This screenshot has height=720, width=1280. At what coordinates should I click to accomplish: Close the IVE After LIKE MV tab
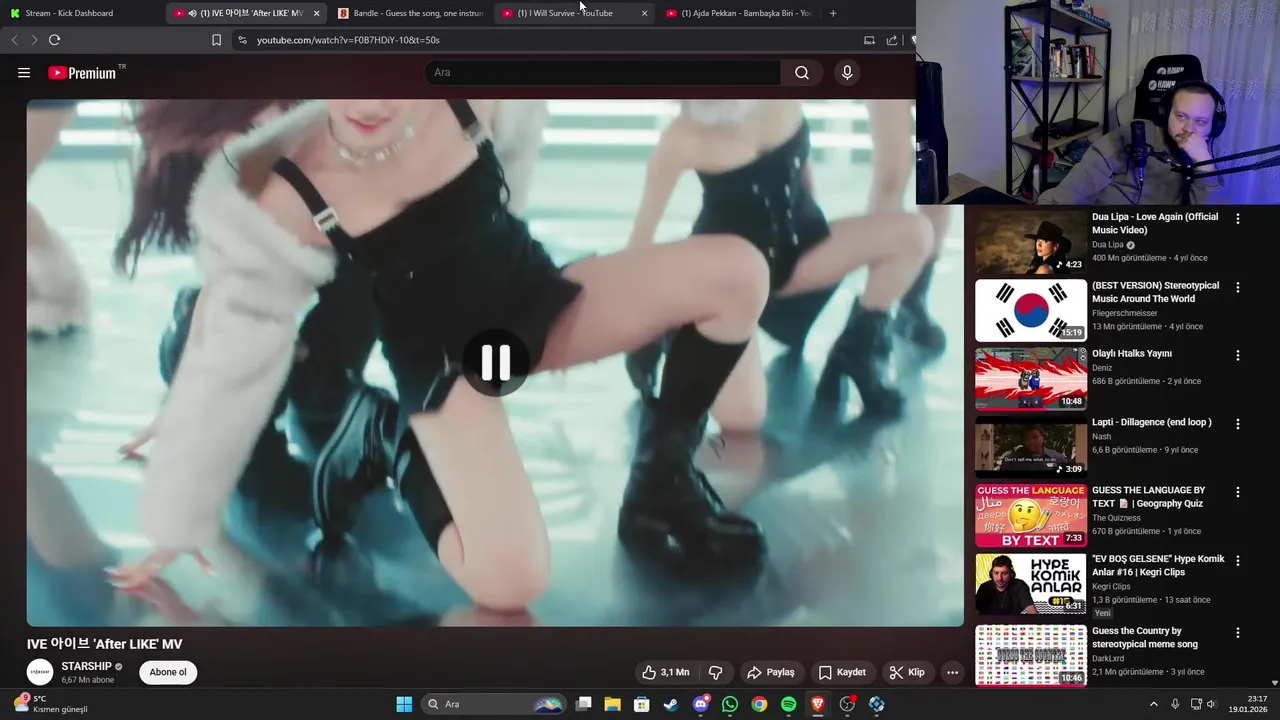click(x=316, y=13)
